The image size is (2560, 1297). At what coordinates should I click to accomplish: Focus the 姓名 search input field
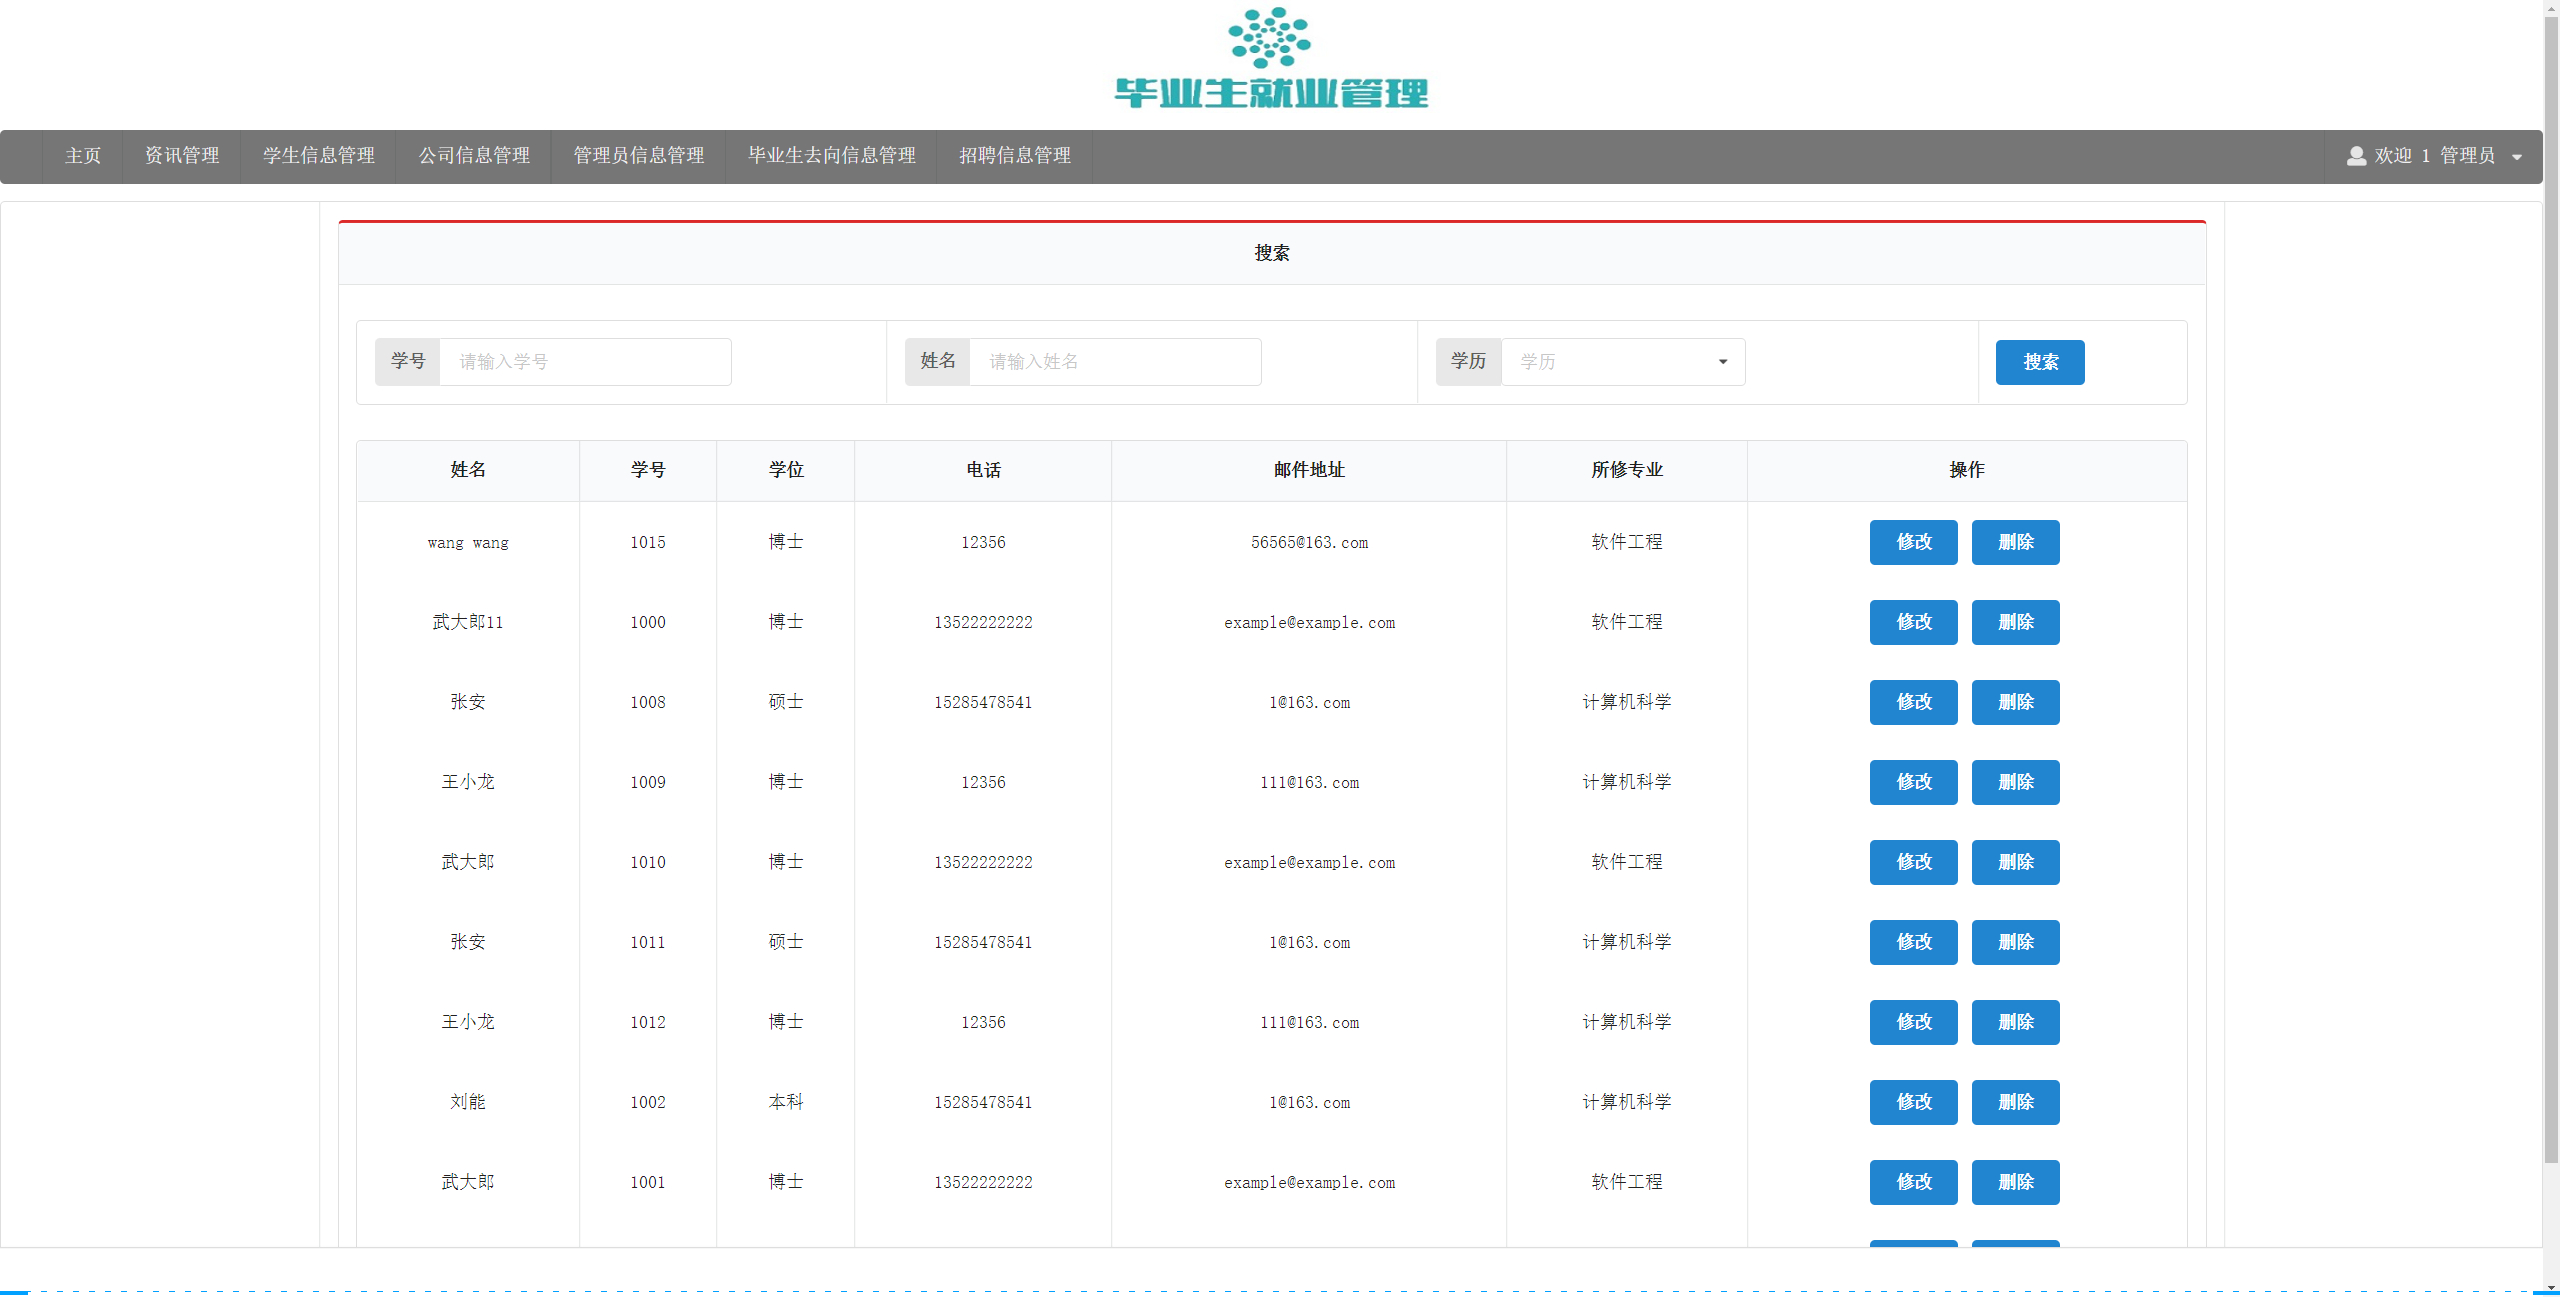point(1115,362)
